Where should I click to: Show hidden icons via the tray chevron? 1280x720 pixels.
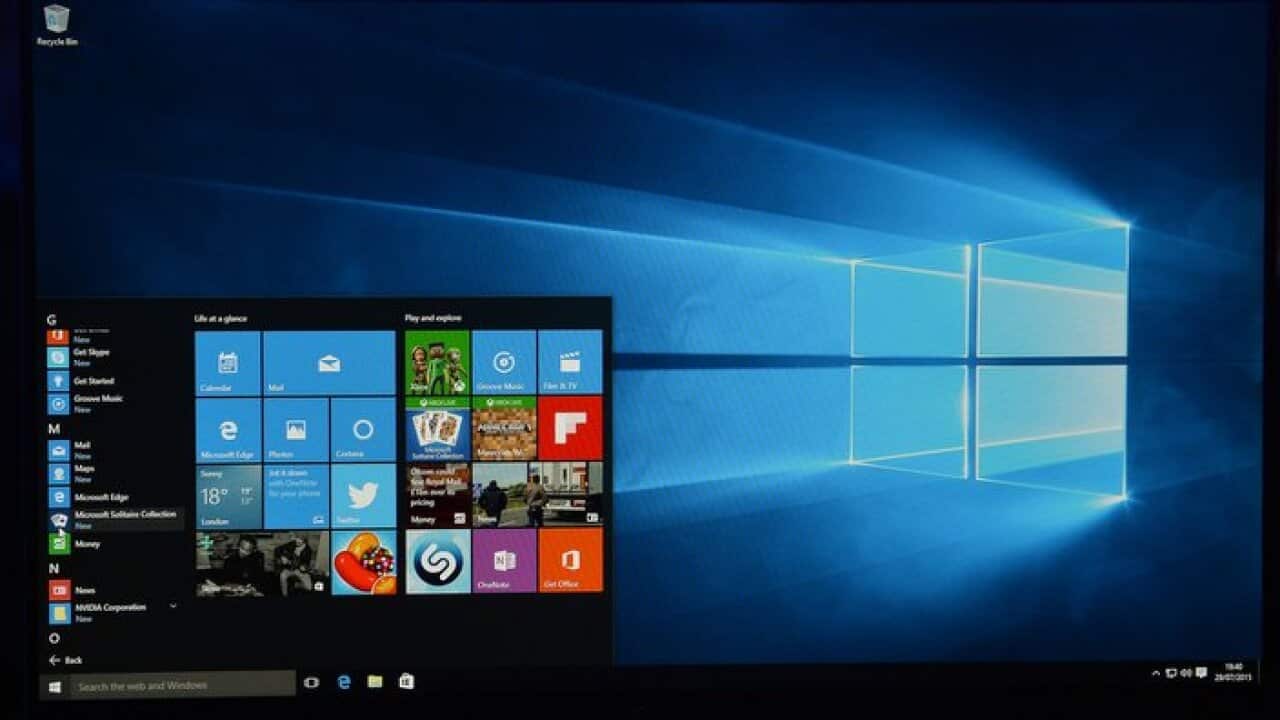tap(1156, 672)
